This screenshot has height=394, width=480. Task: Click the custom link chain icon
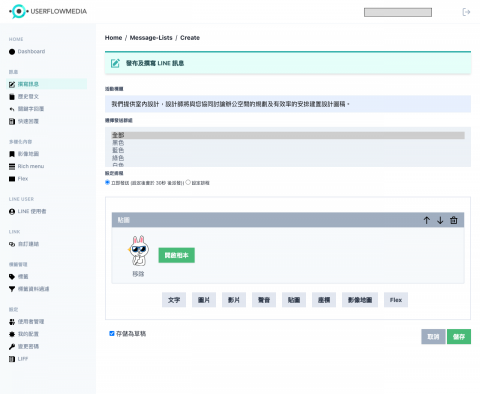click(12, 244)
